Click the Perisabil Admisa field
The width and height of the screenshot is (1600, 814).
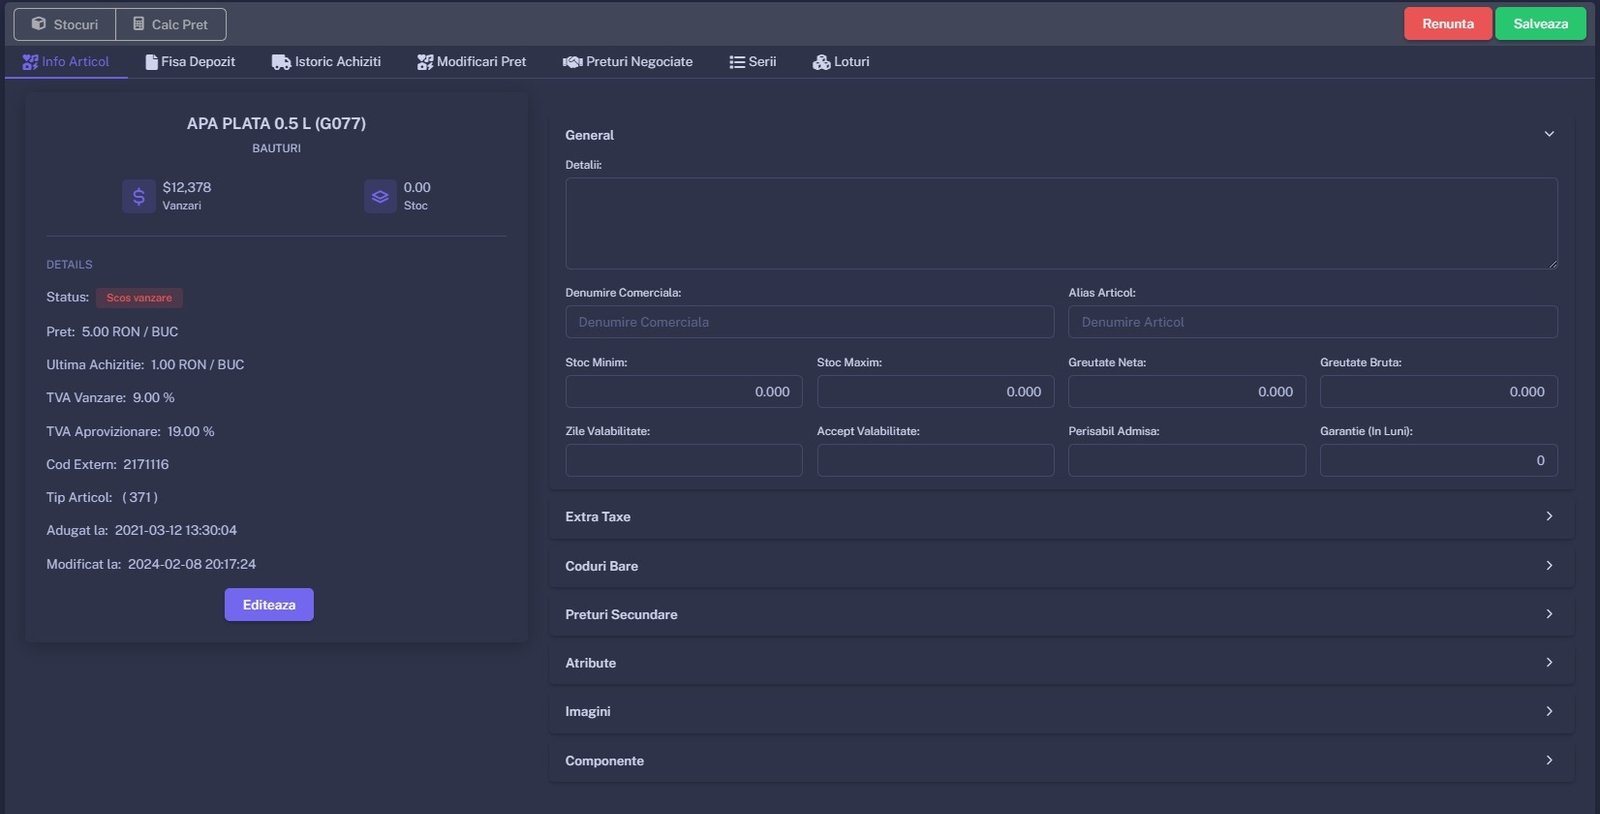(x=1187, y=460)
